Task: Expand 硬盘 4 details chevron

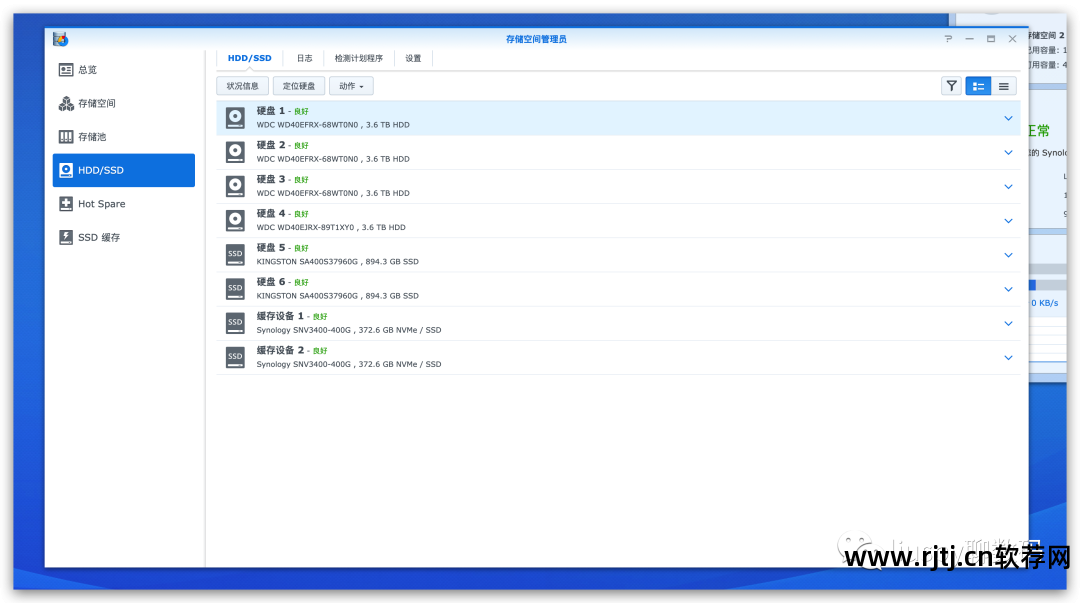Action: point(1008,221)
